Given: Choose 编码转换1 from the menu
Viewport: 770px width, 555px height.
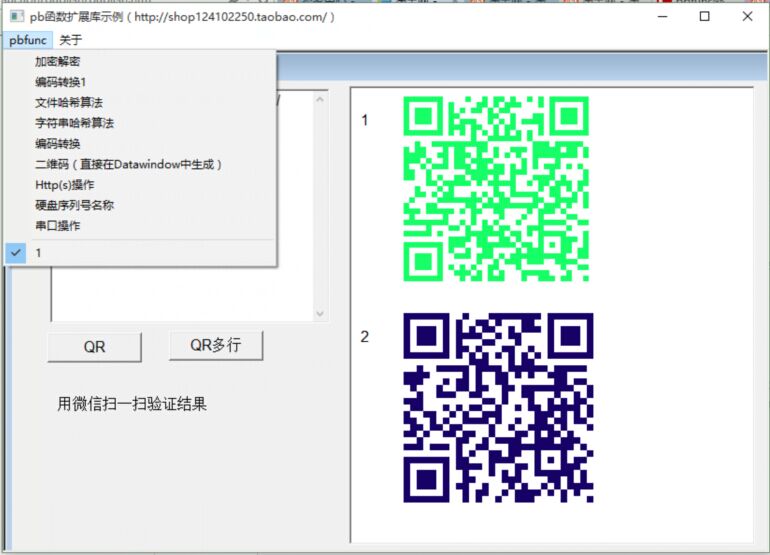Looking at the screenshot, I should 140,82.
